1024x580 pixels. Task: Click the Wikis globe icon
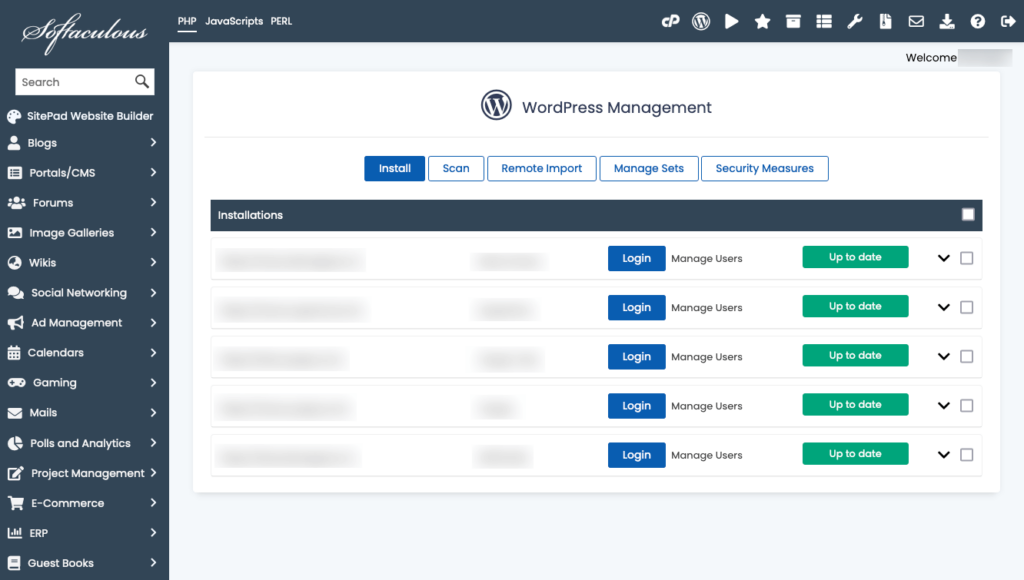pyautogui.click(x=14, y=263)
